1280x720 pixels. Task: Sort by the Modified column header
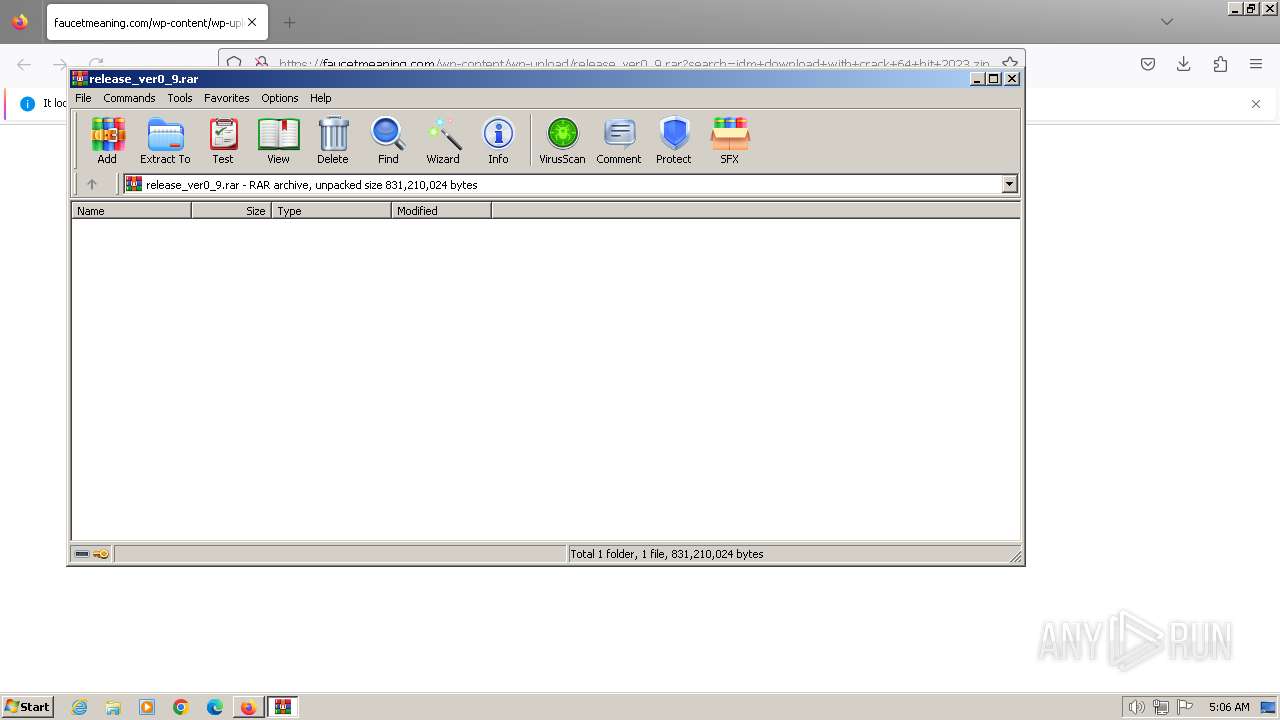click(441, 211)
